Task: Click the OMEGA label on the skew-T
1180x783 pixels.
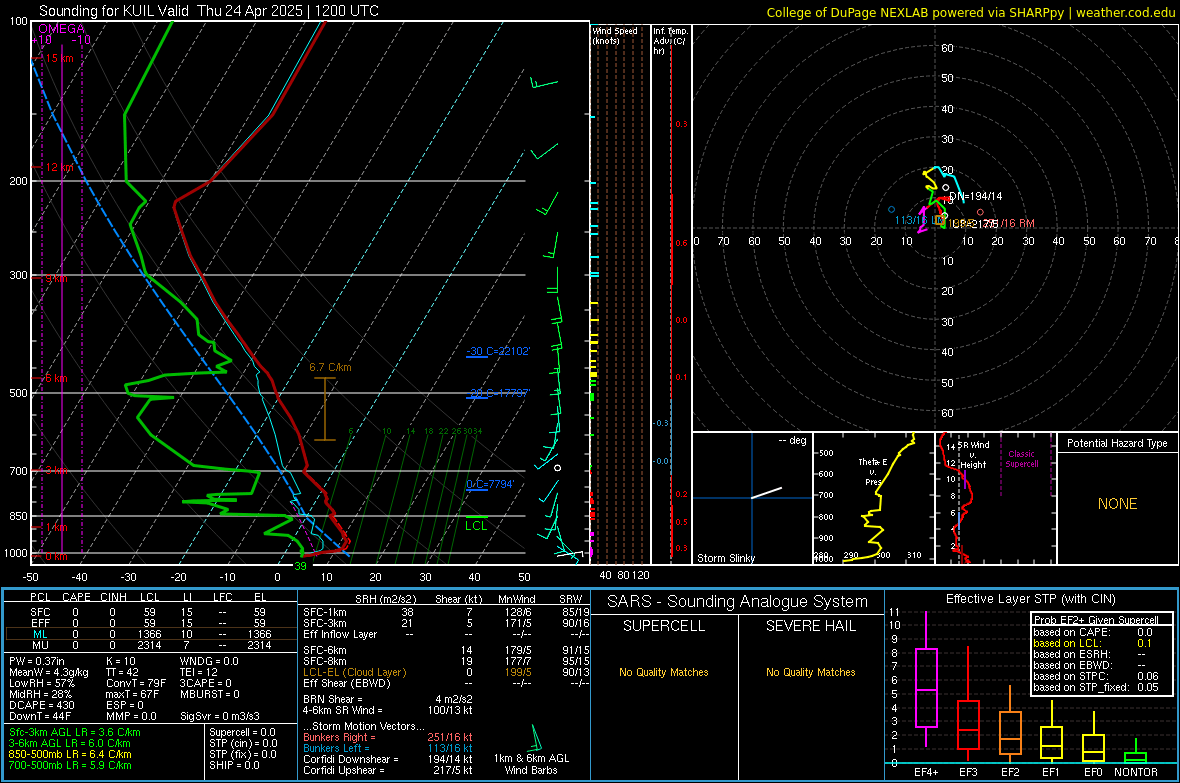Action: (x=61, y=29)
